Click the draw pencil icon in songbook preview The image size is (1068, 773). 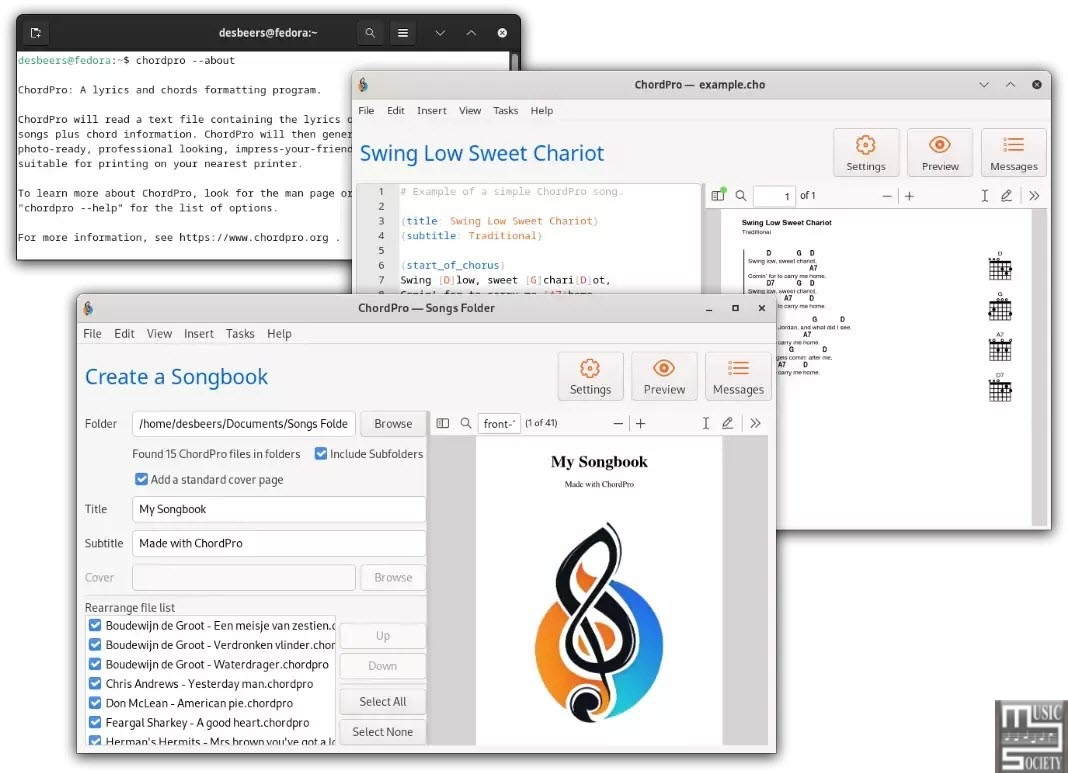pos(727,423)
